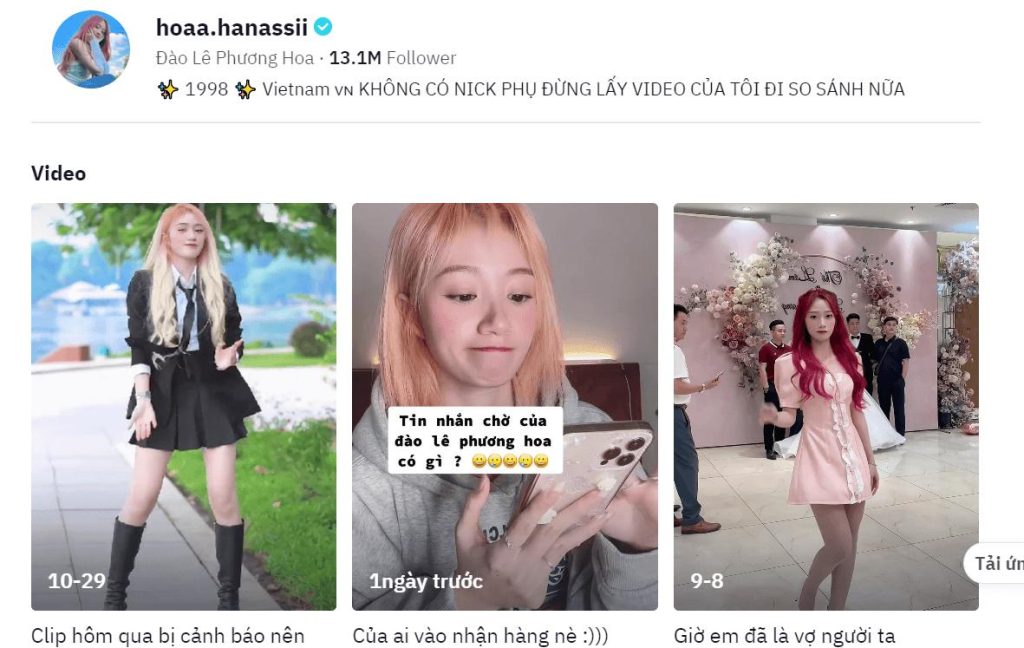Open the 10-29 video thumbnail

pos(184,406)
